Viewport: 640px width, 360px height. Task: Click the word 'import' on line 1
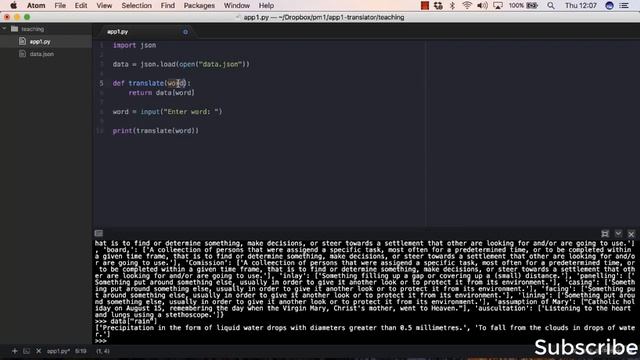[x=124, y=45]
